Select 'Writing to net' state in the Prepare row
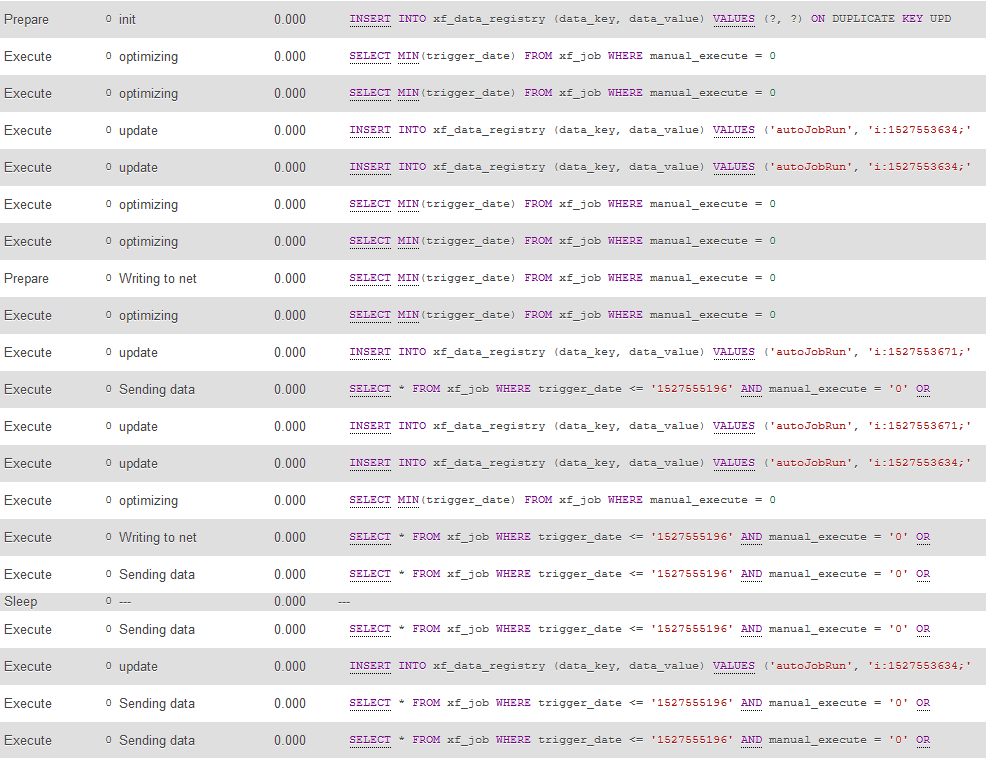 click(x=157, y=279)
